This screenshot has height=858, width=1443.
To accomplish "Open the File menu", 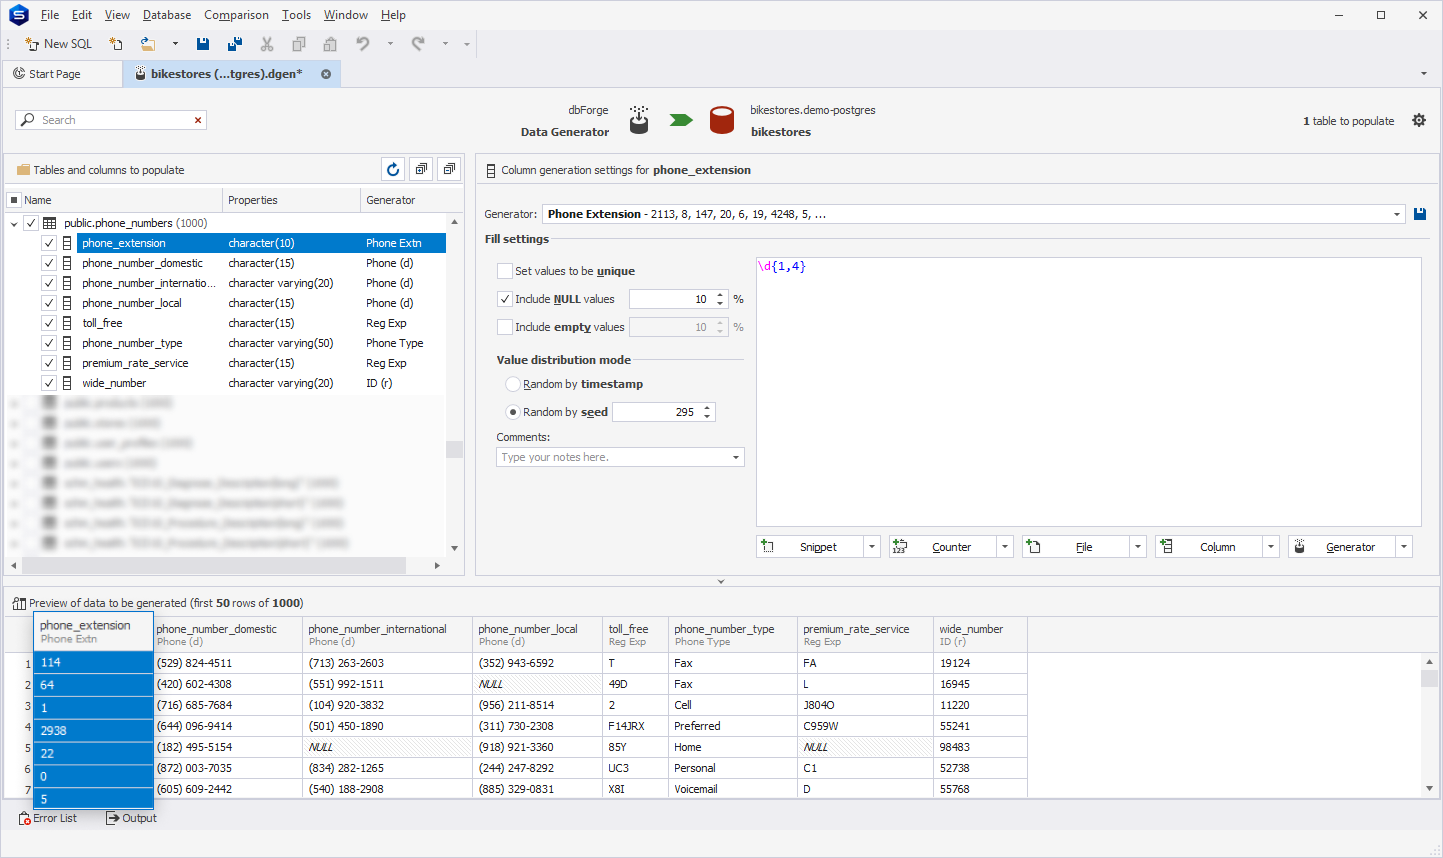I will [x=50, y=15].
